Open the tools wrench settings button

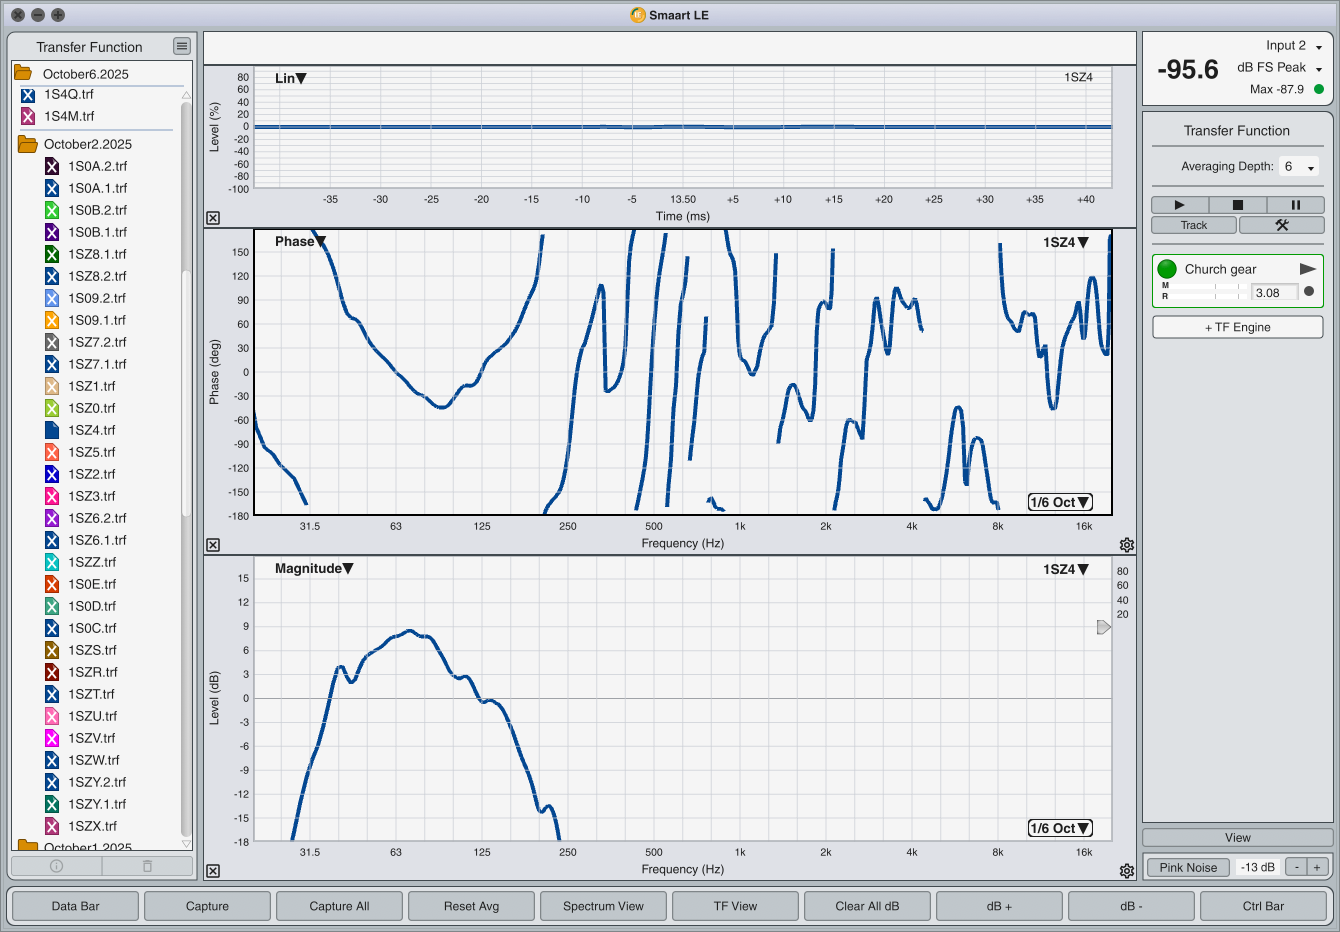click(1281, 225)
